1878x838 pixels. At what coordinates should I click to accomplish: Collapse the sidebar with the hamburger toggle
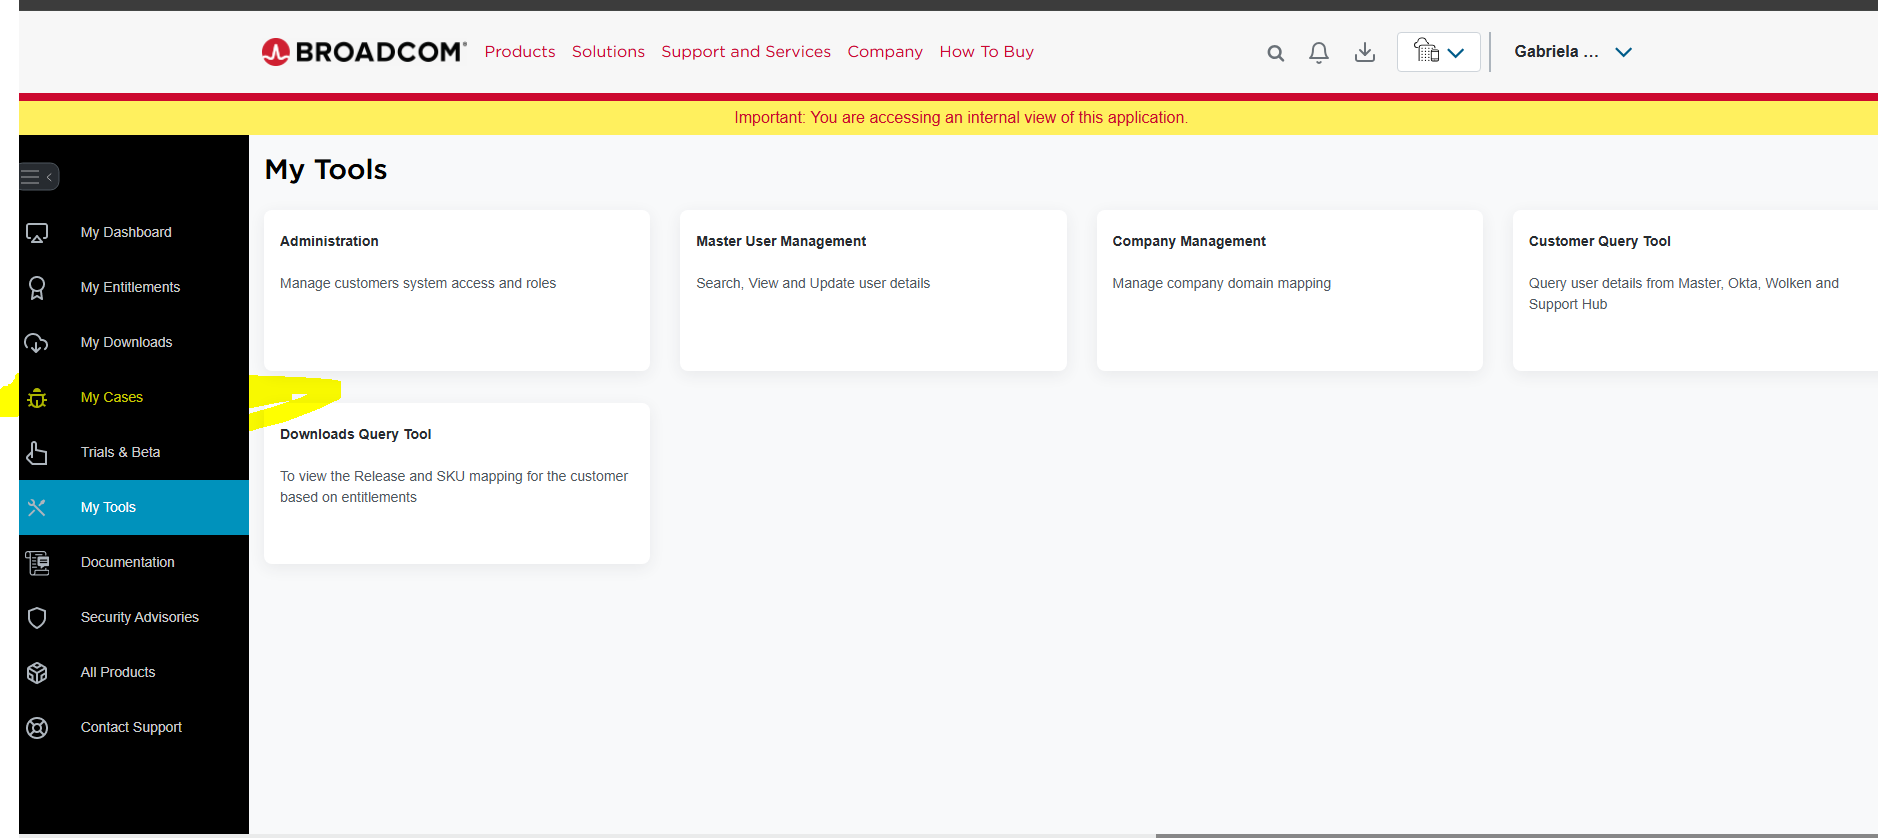click(x=39, y=177)
